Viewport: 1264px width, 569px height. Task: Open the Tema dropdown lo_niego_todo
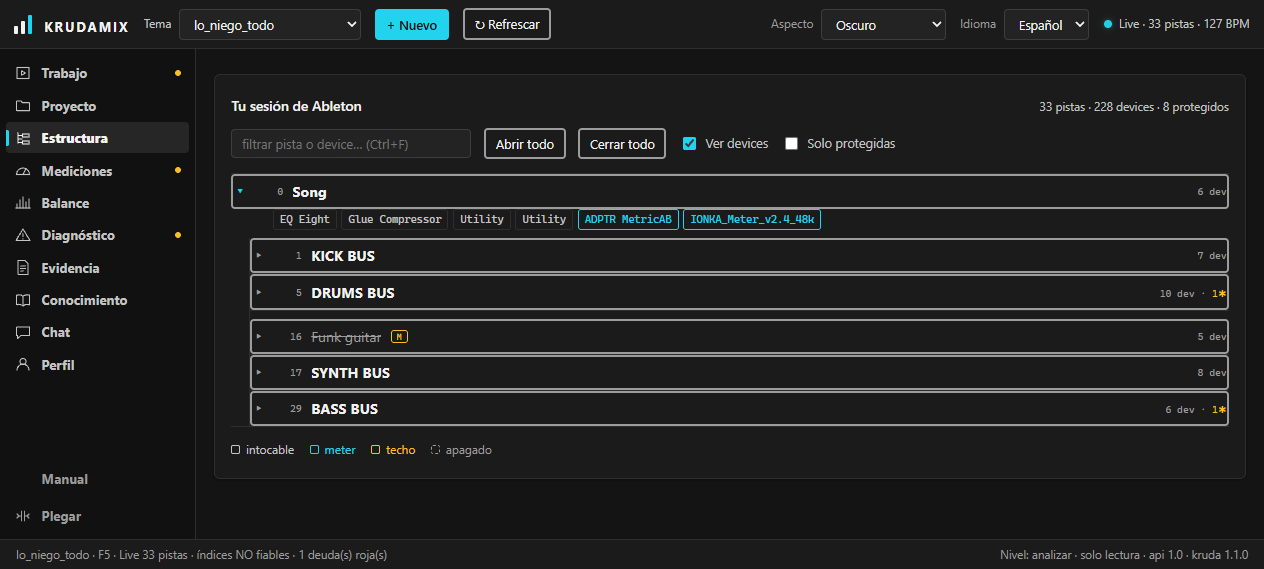coord(270,25)
